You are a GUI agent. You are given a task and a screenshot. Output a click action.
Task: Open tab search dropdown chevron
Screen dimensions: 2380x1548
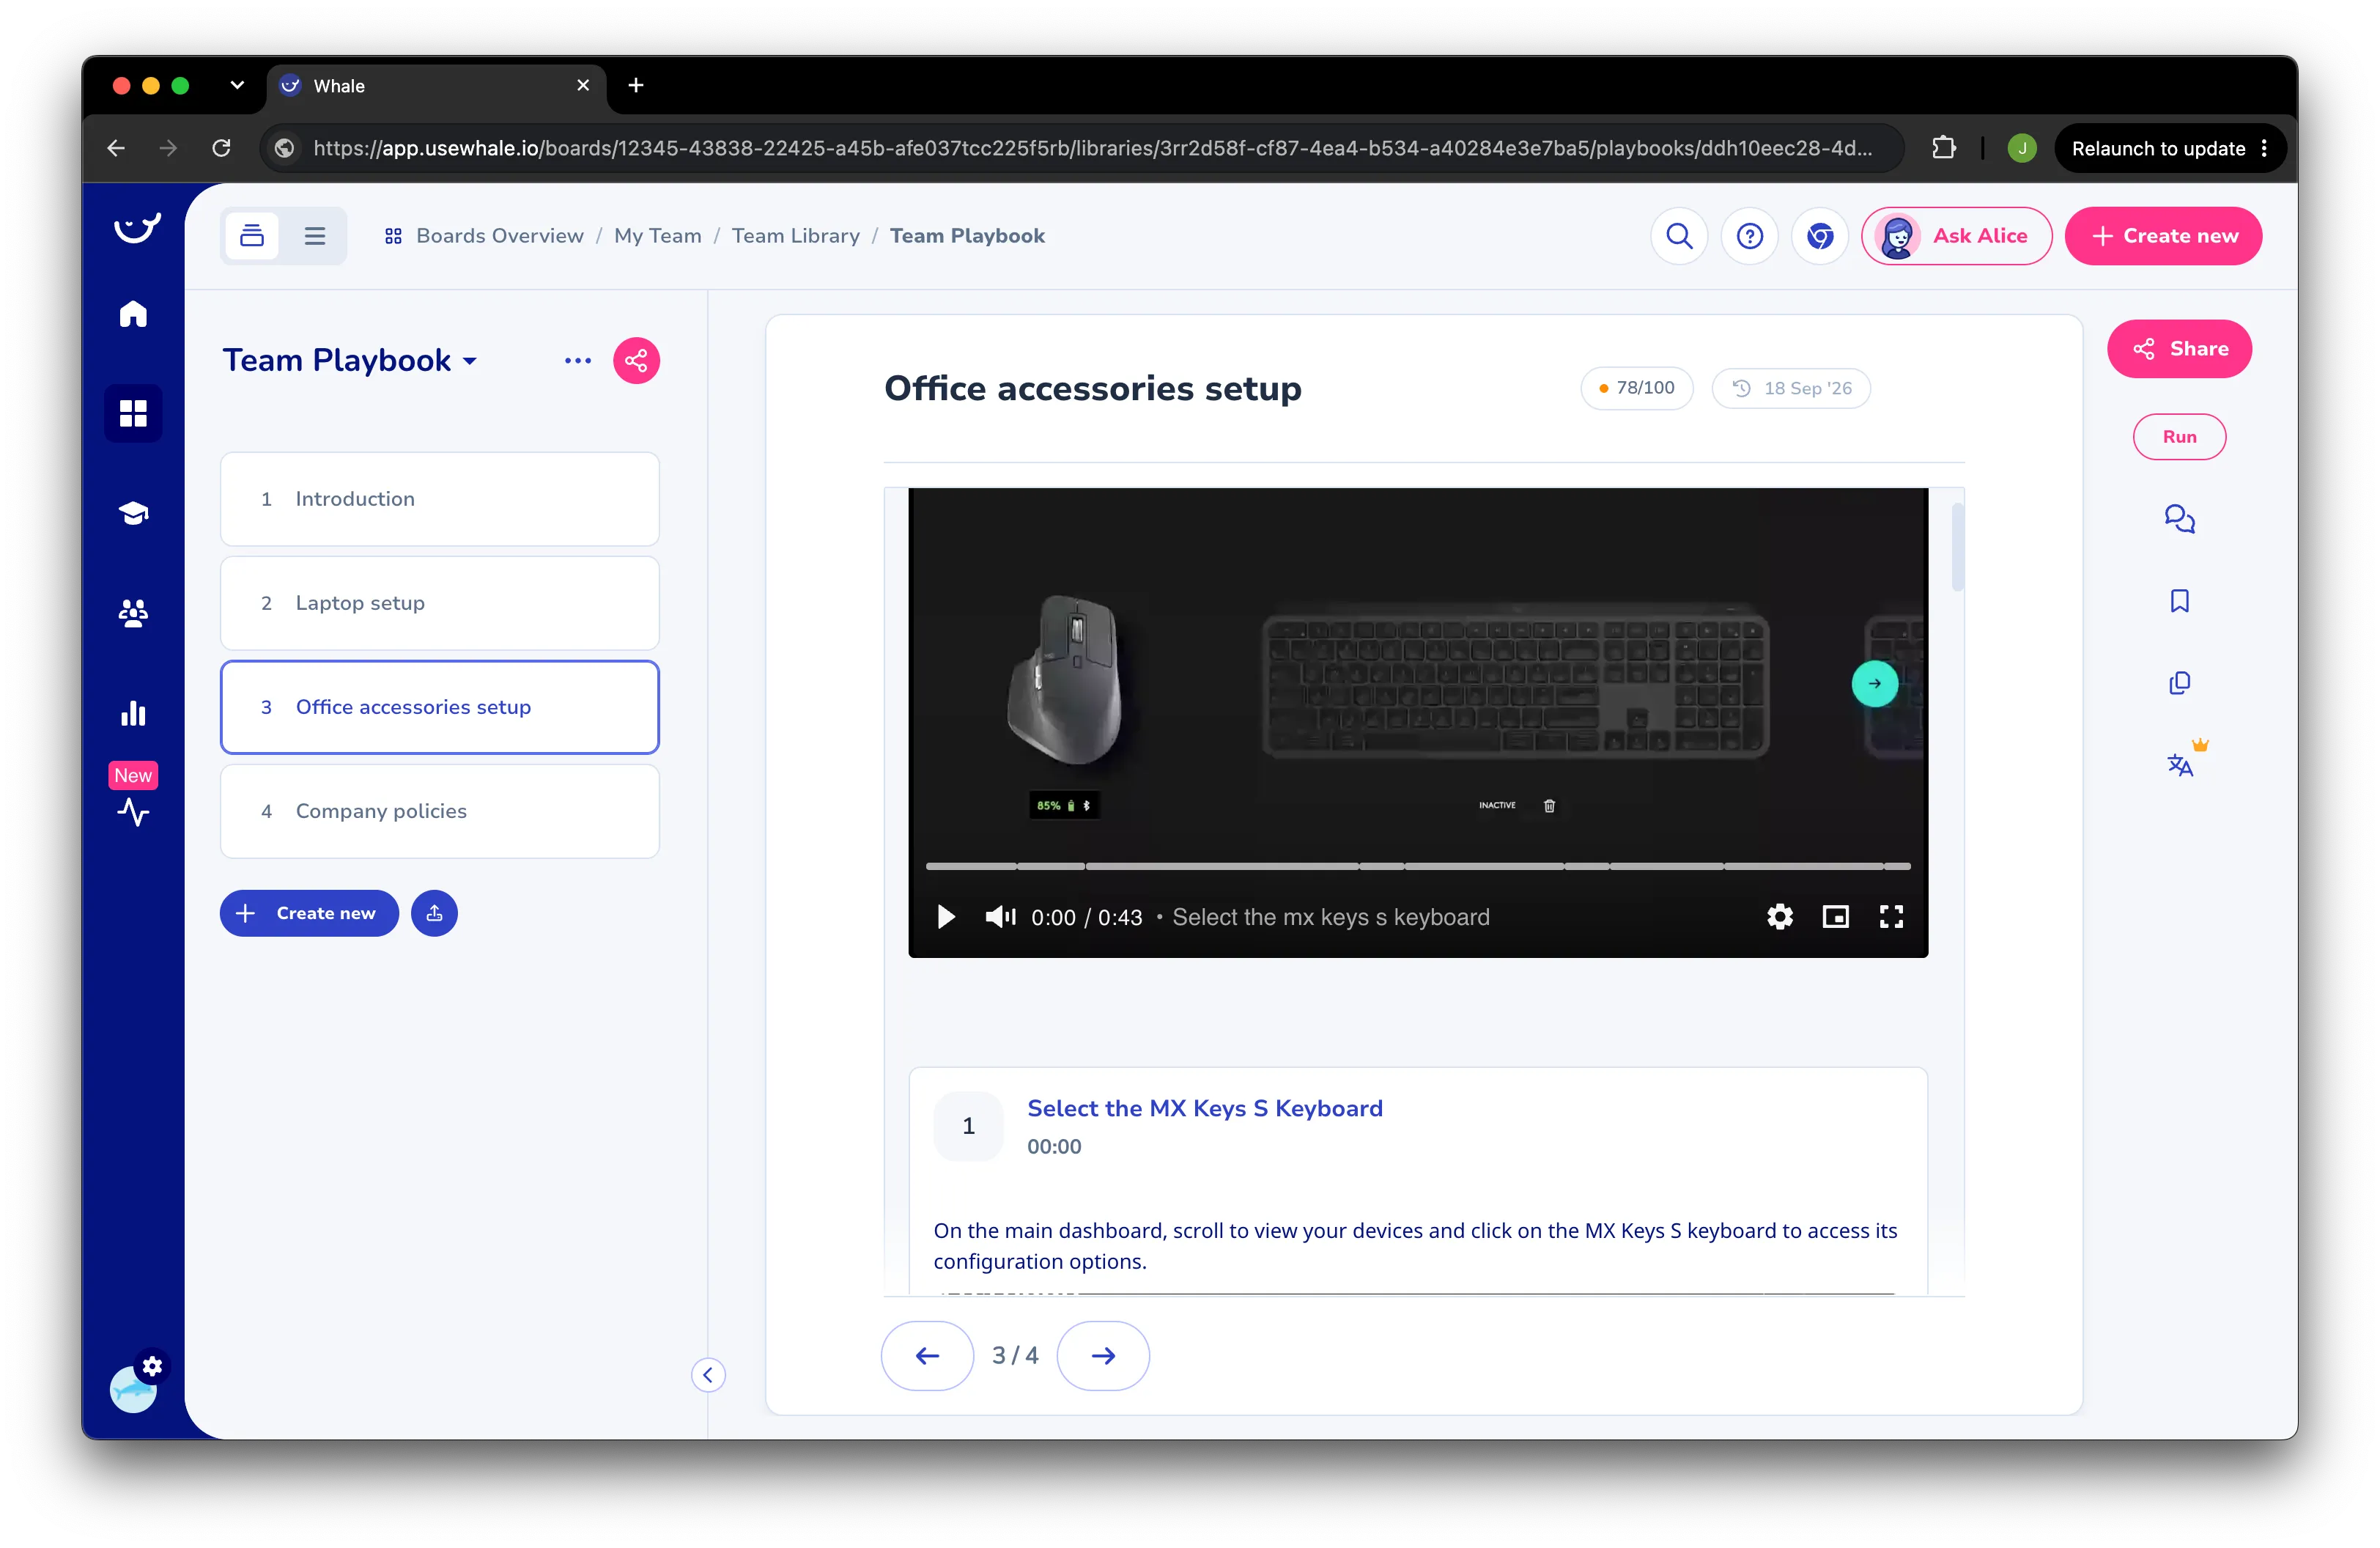[x=237, y=86]
